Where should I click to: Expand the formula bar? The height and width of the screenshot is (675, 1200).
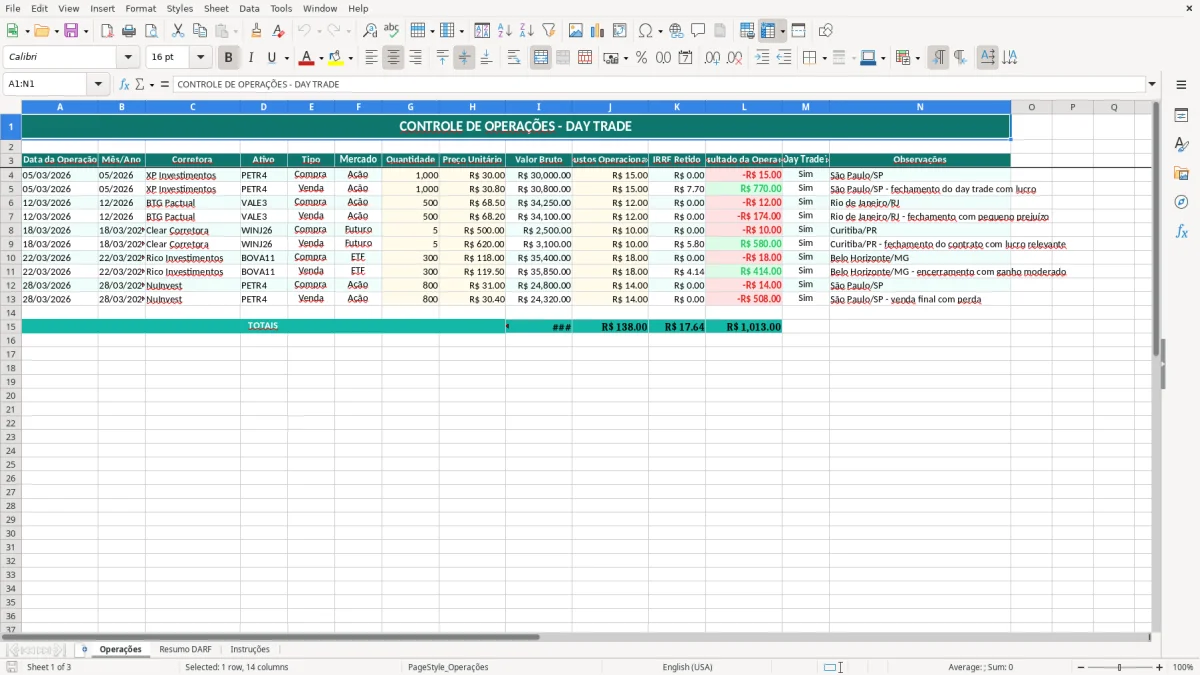[1152, 85]
